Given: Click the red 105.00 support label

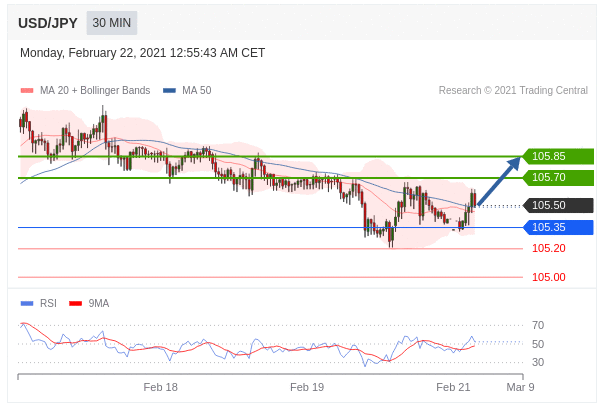Looking at the screenshot, I should click(549, 277).
